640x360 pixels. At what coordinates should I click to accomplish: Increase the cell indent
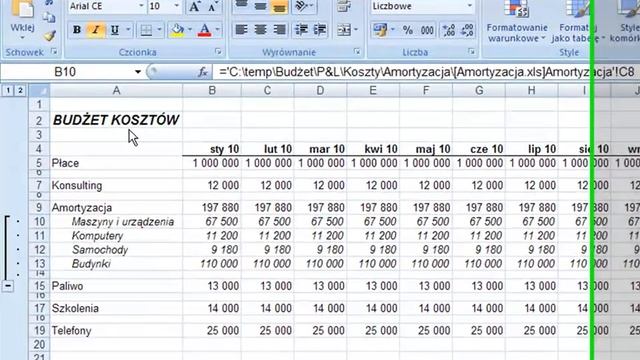pos(320,30)
